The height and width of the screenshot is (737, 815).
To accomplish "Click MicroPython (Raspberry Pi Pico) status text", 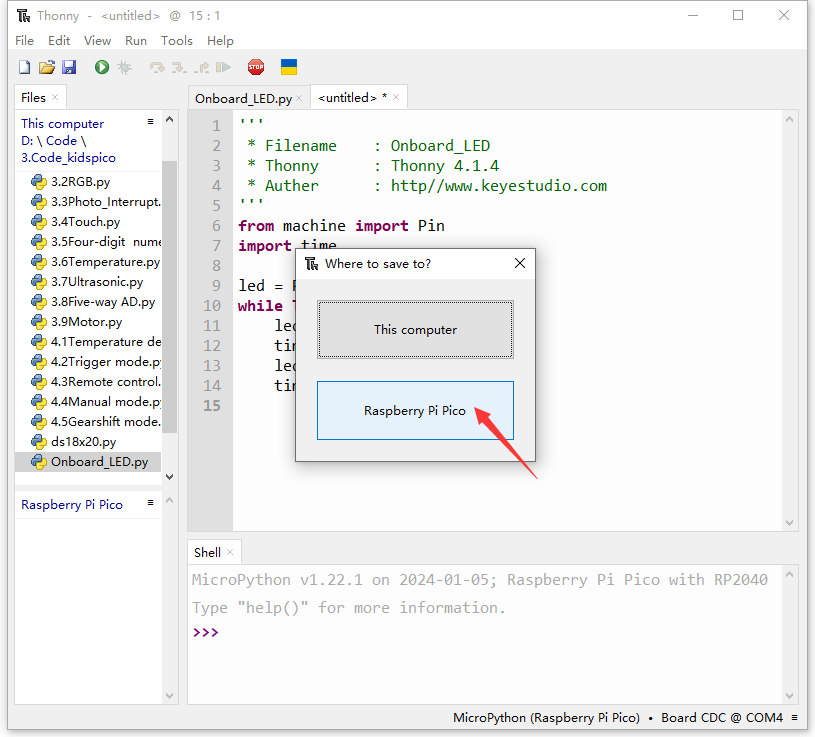I will pos(546,718).
